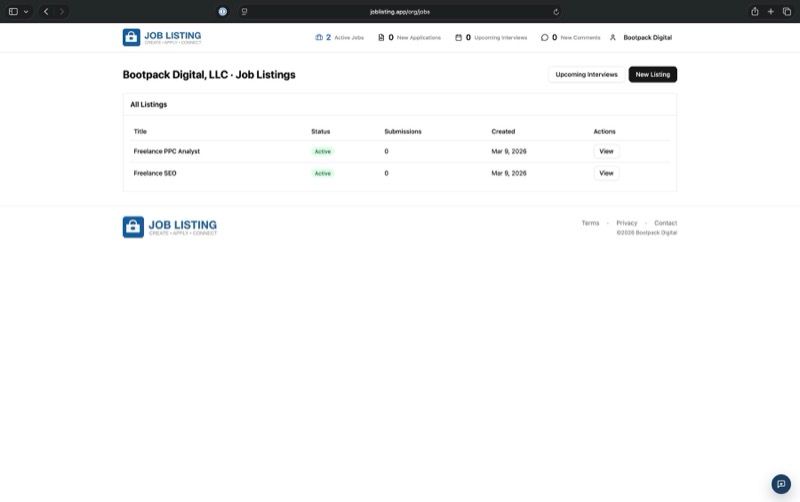Click the Upcoming Interviews calendar icon
The width and height of the screenshot is (800, 502).
458,37
